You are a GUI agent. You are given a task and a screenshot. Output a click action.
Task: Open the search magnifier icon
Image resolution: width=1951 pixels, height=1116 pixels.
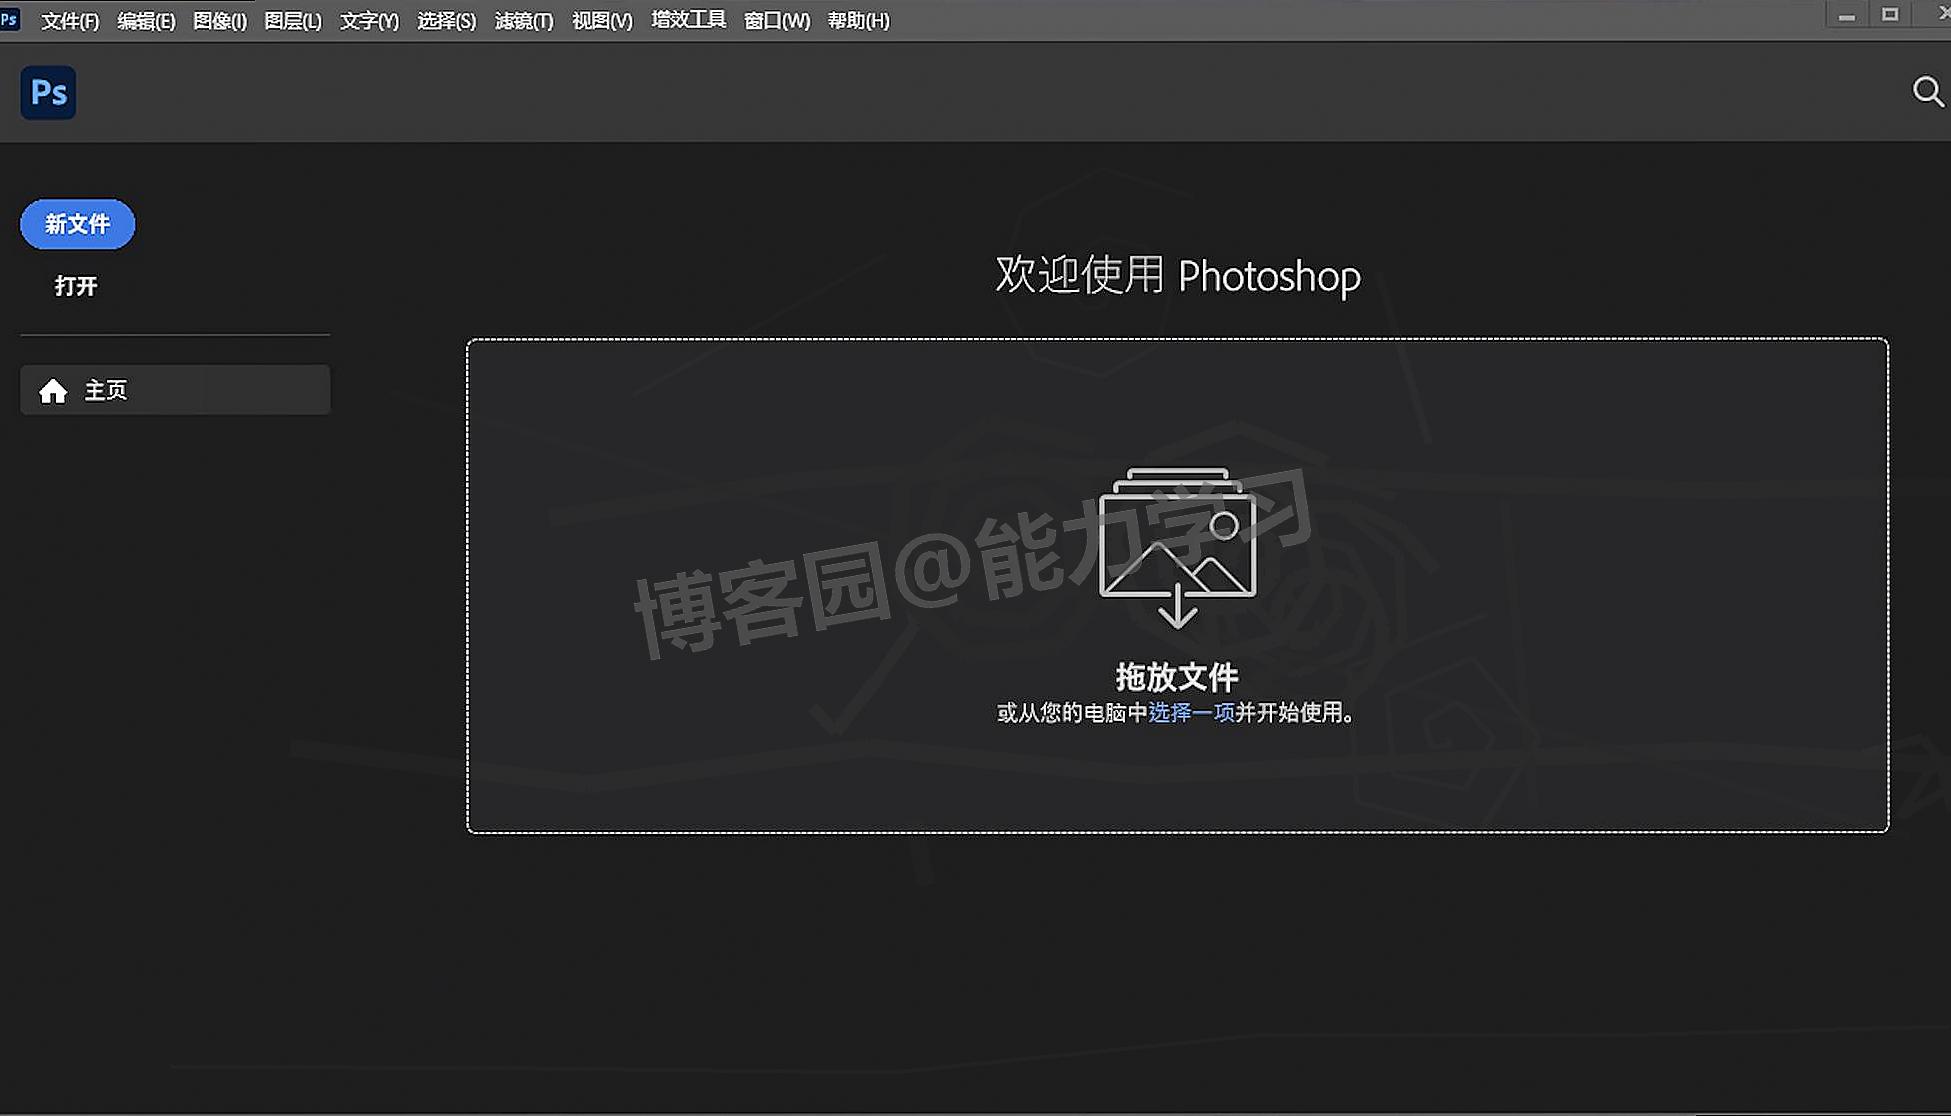tap(1927, 92)
